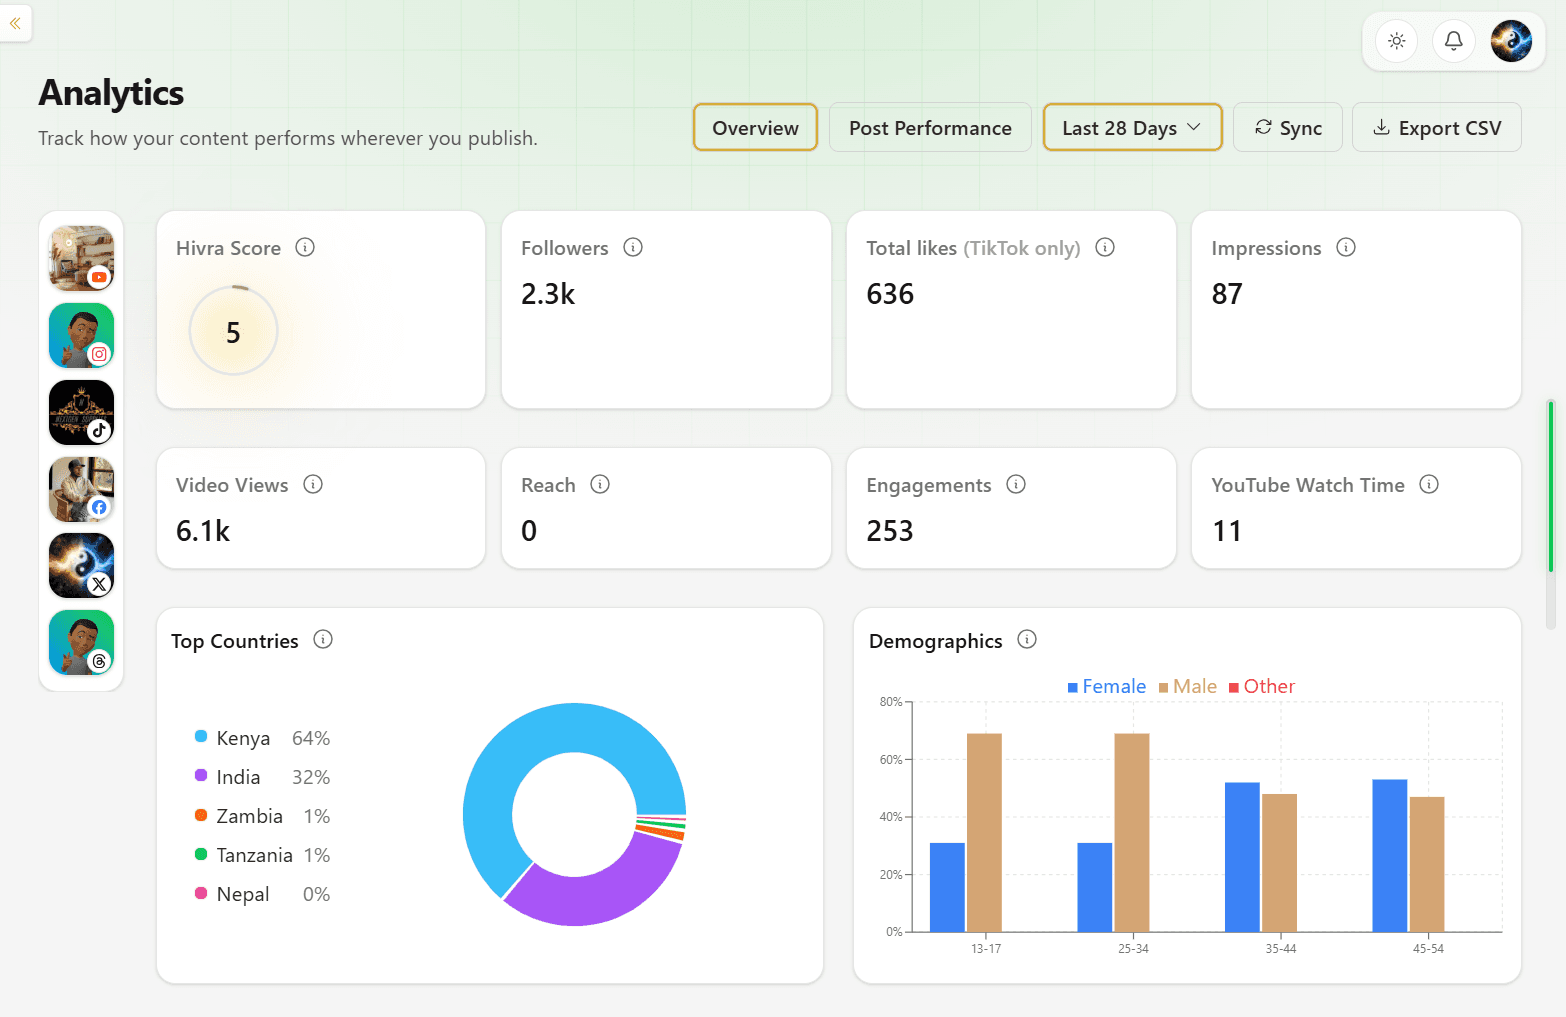Screen dimensions: 1566x1017
Task: Click the Export CSV button
Action: point(1437,128)
